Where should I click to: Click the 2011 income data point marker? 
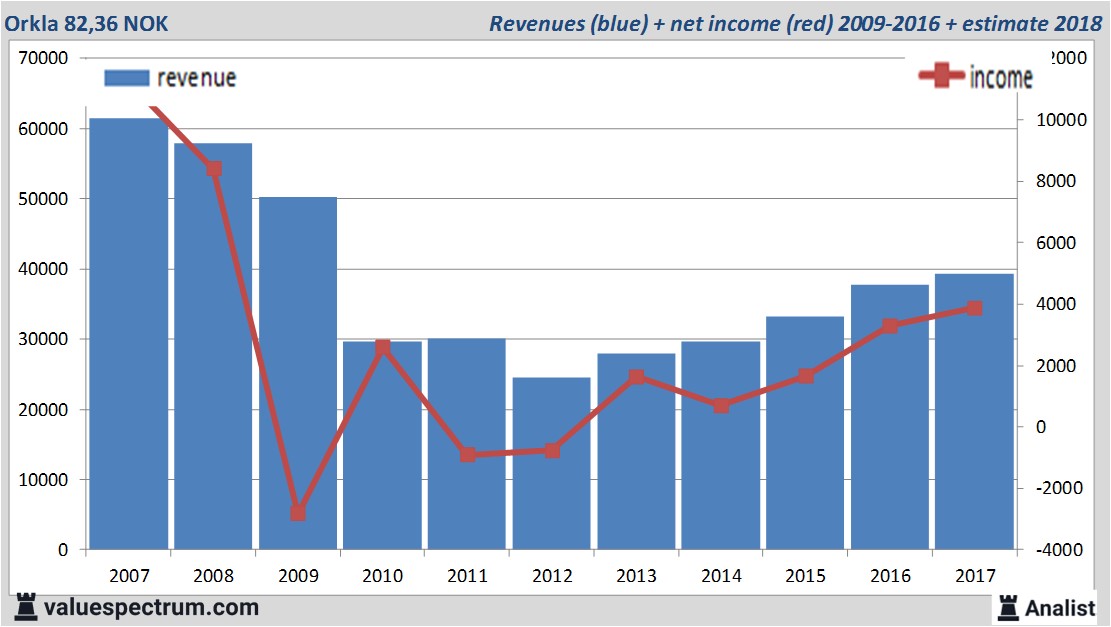coord(468,455)
